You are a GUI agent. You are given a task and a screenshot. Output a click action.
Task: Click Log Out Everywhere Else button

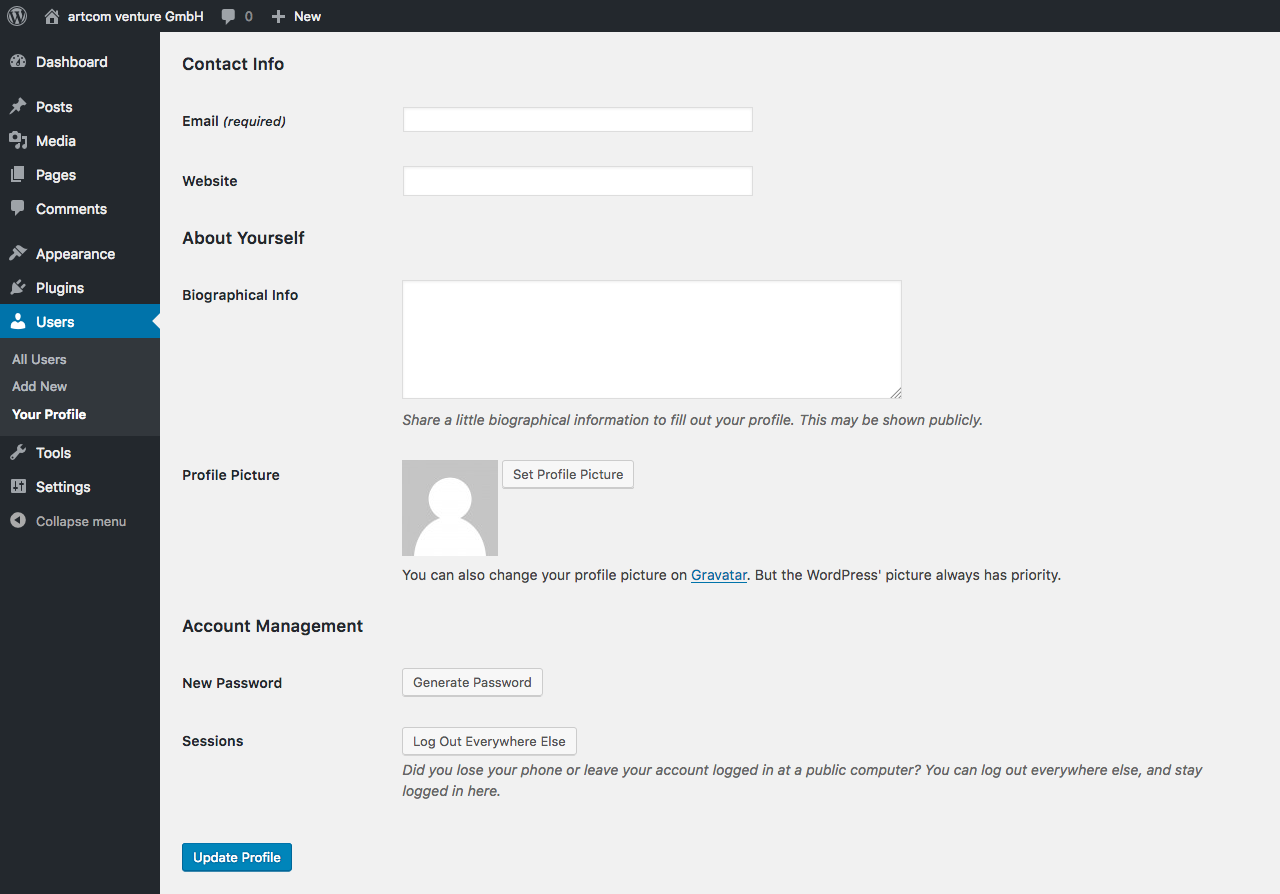click(x=489, y=741)
